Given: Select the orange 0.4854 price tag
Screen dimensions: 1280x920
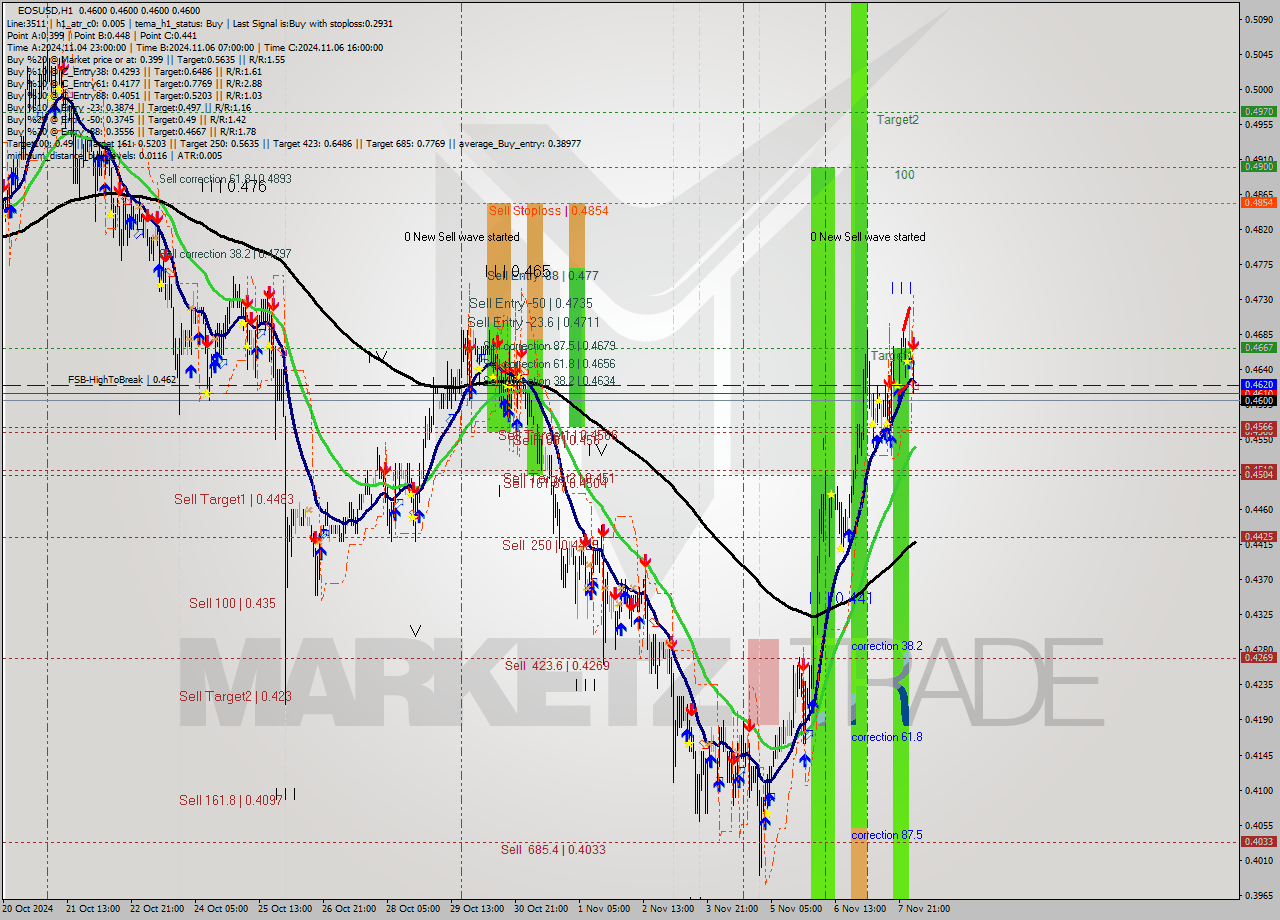Looking at the screenshot, I should tap(1258, 203).
